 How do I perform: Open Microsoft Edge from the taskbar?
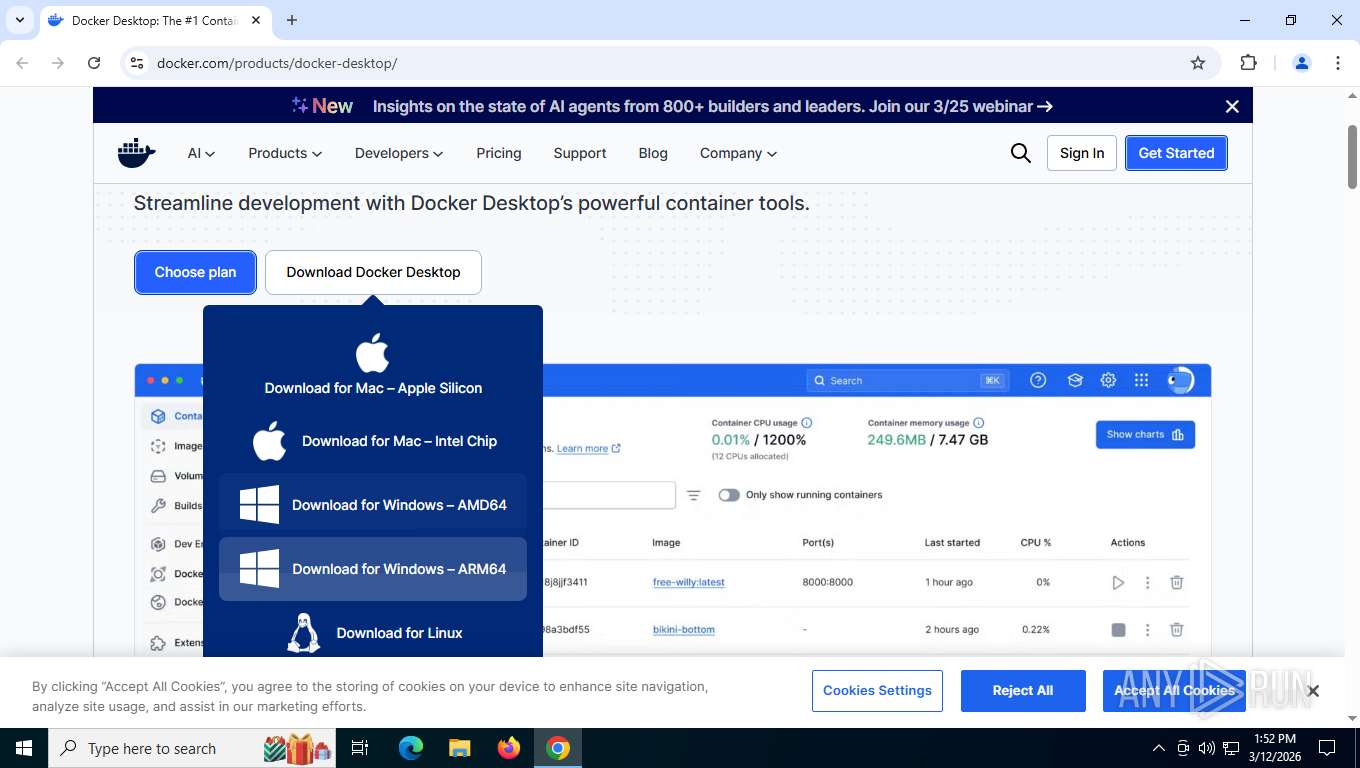(x=411, y=748)
